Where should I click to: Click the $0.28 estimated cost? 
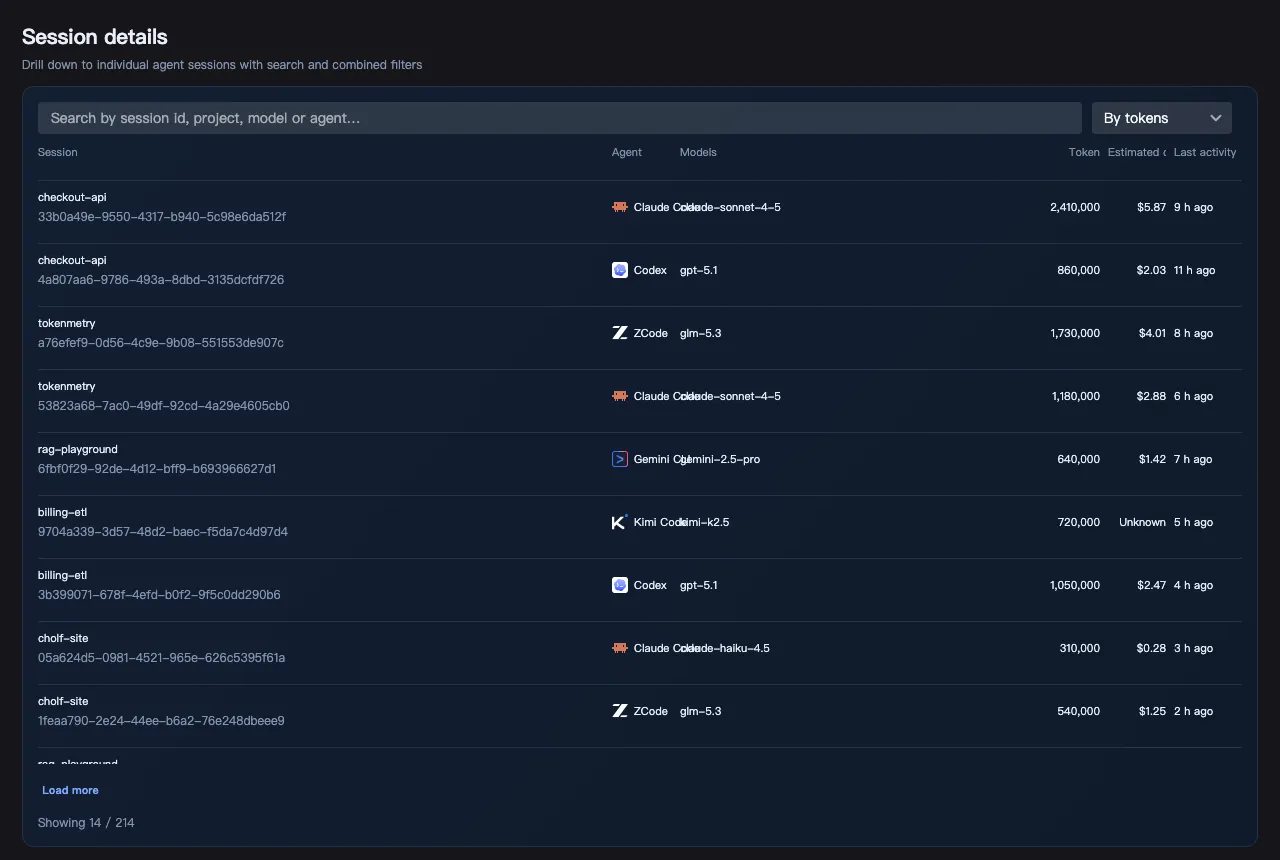(1152, 648)
